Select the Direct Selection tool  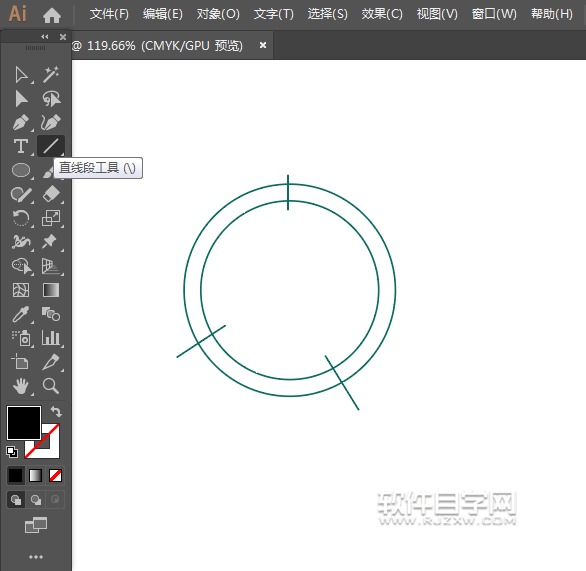pos(21,75)
